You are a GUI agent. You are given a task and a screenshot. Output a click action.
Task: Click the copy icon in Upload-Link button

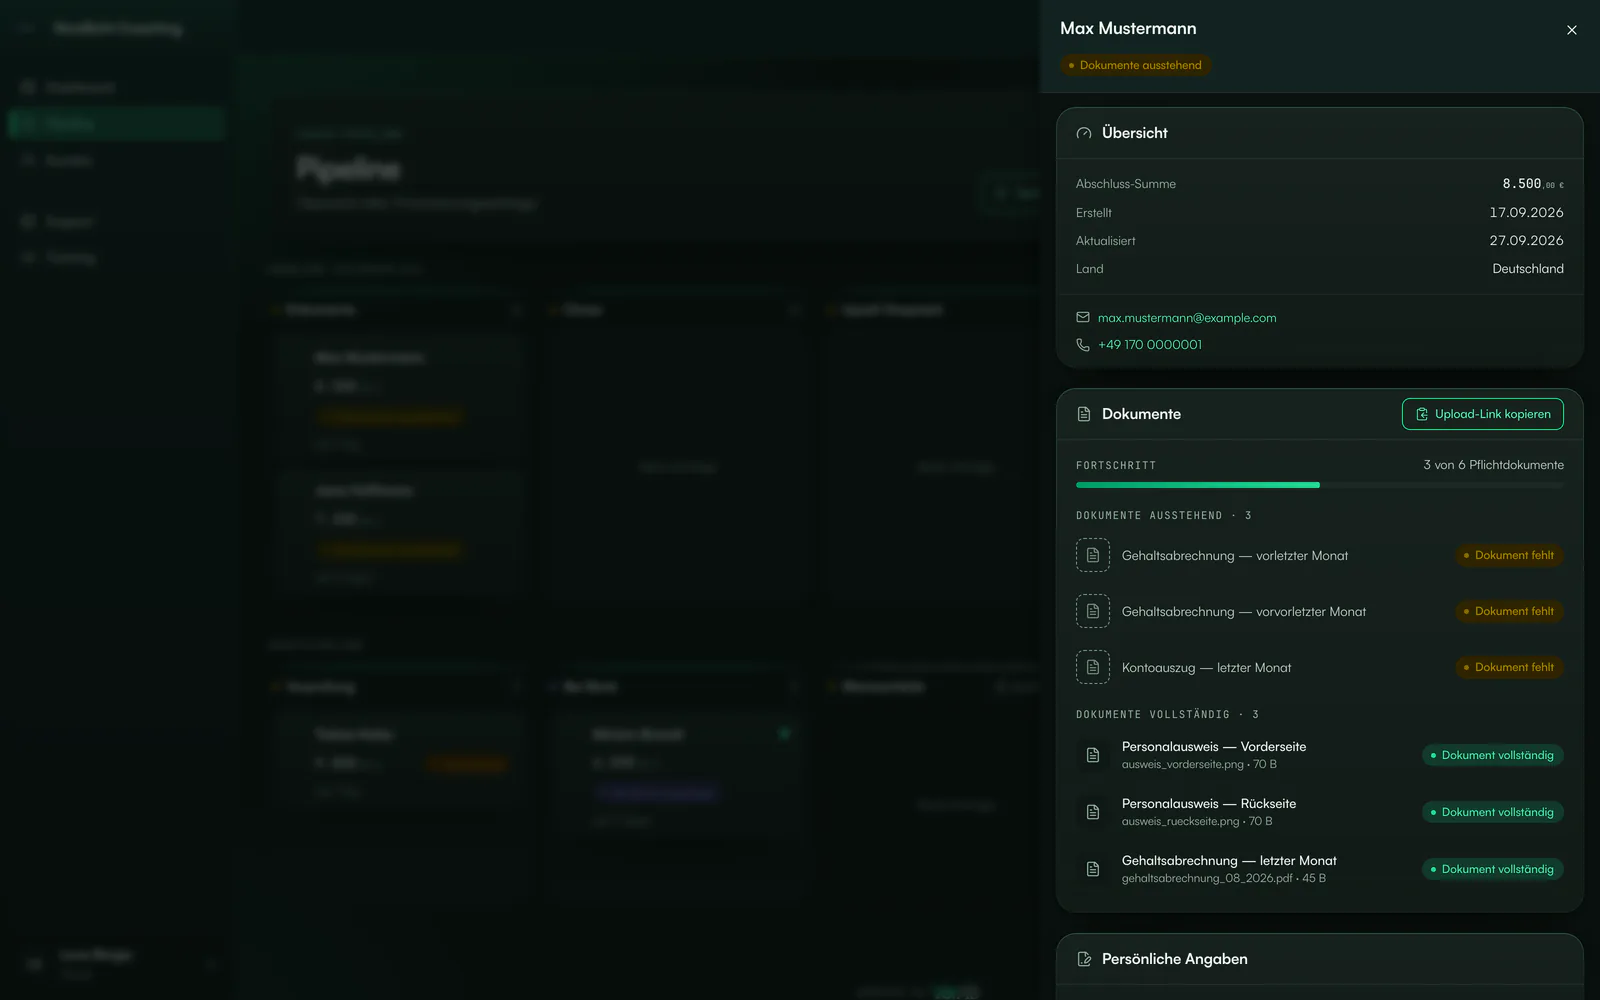coord(1422,414)
